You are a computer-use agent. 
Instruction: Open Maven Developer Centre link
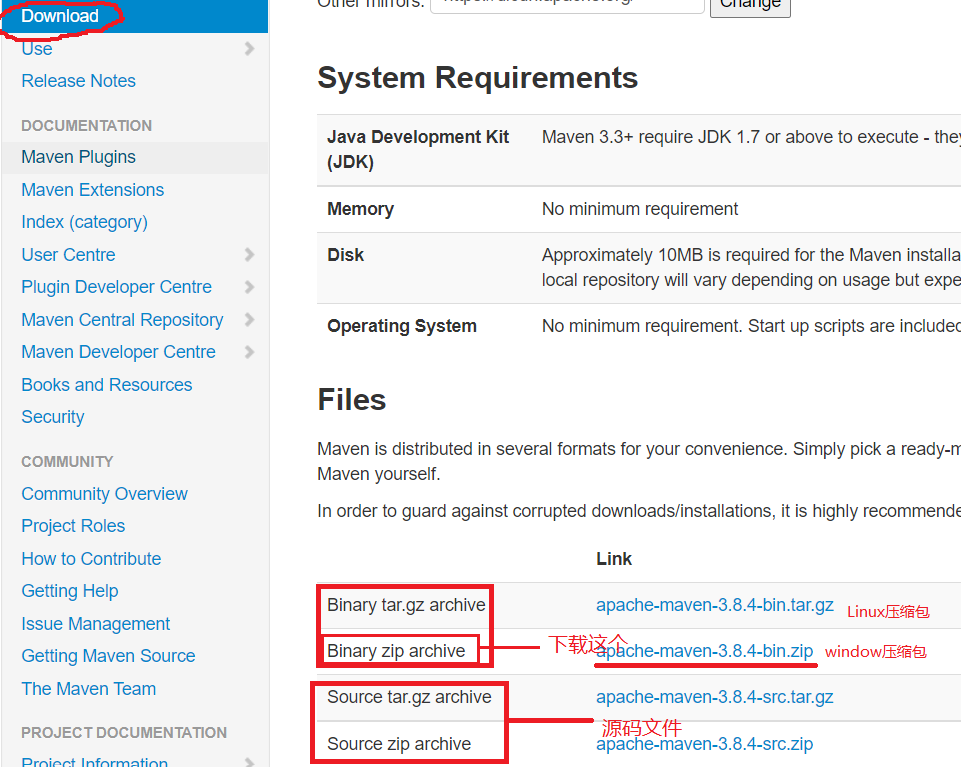pos(118,352)
